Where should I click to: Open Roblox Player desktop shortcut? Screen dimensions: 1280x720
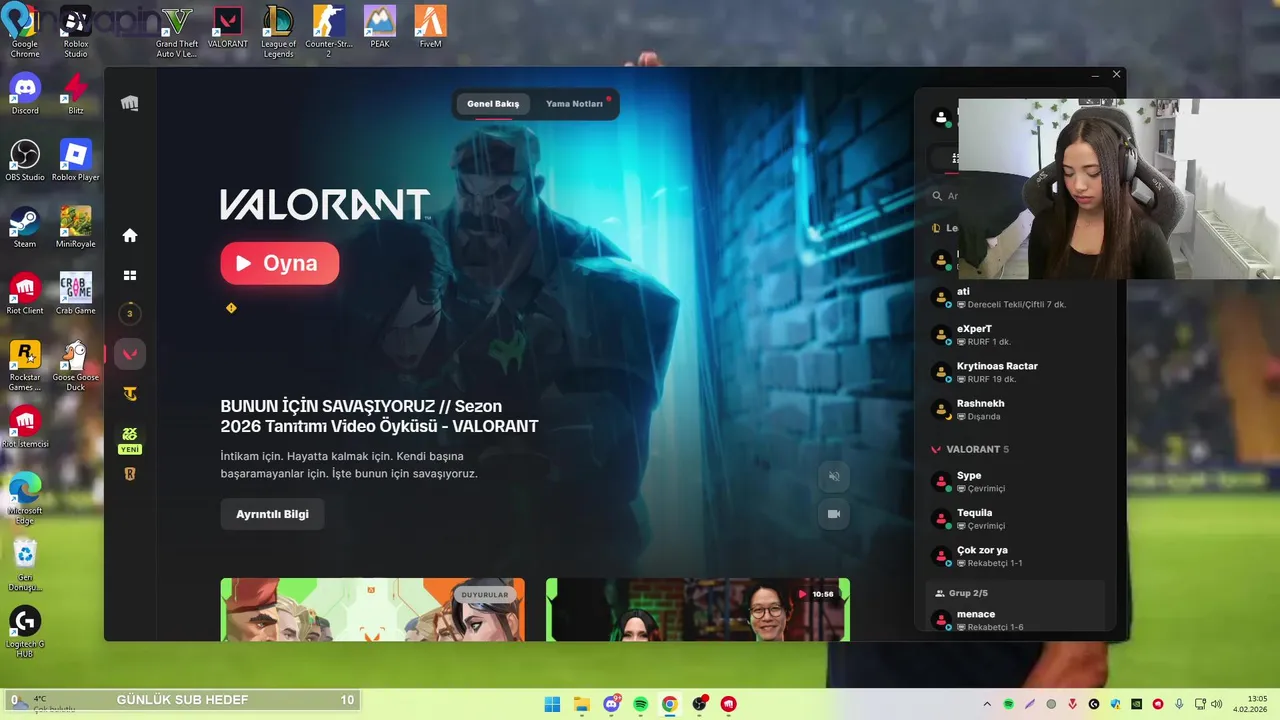(76, 160)
